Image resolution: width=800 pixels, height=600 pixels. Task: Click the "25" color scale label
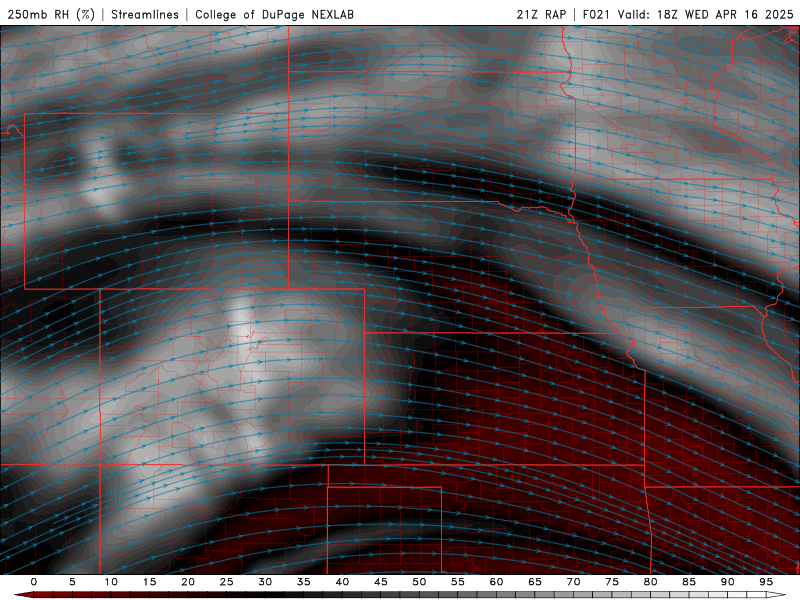[227, 582]
